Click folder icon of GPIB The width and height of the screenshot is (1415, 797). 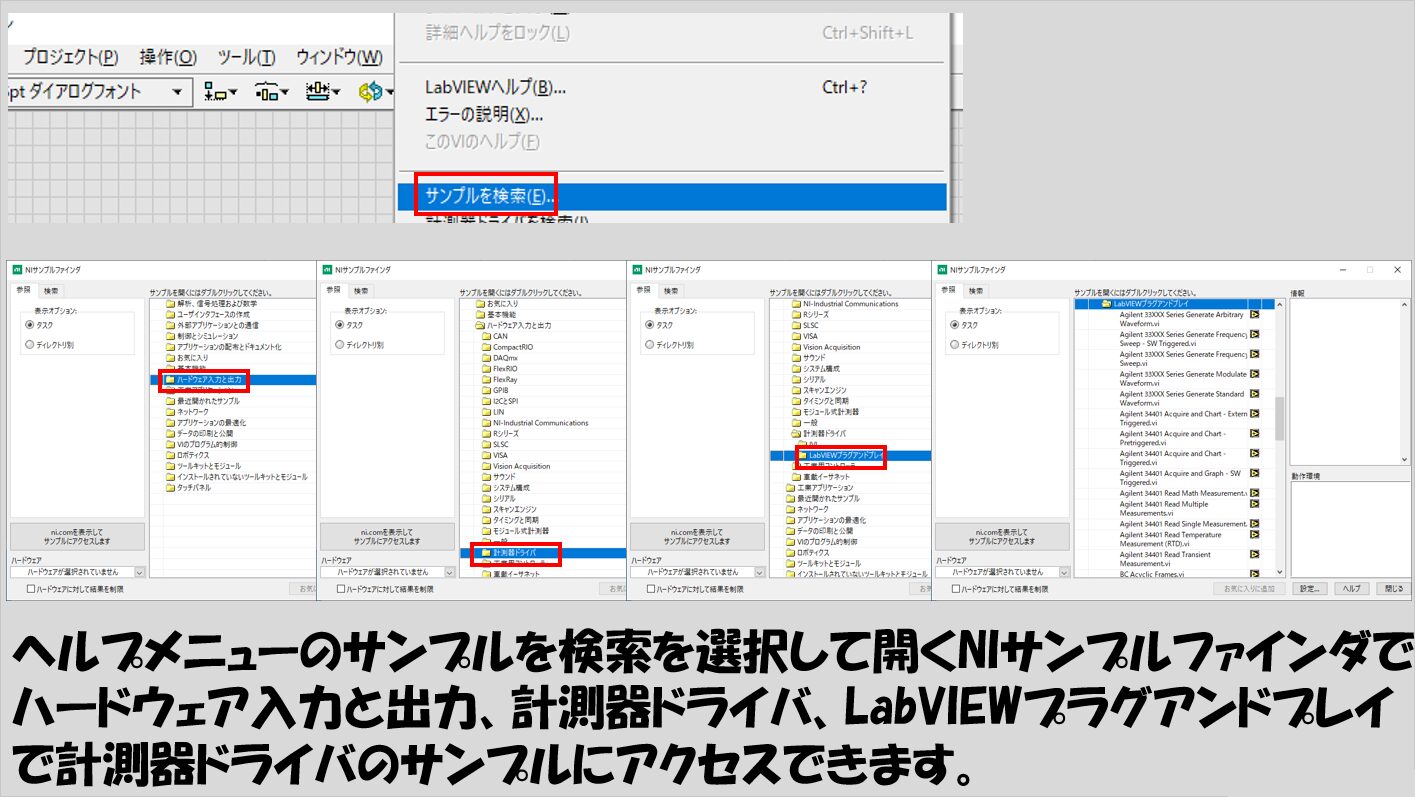click(x=486, y=390)
